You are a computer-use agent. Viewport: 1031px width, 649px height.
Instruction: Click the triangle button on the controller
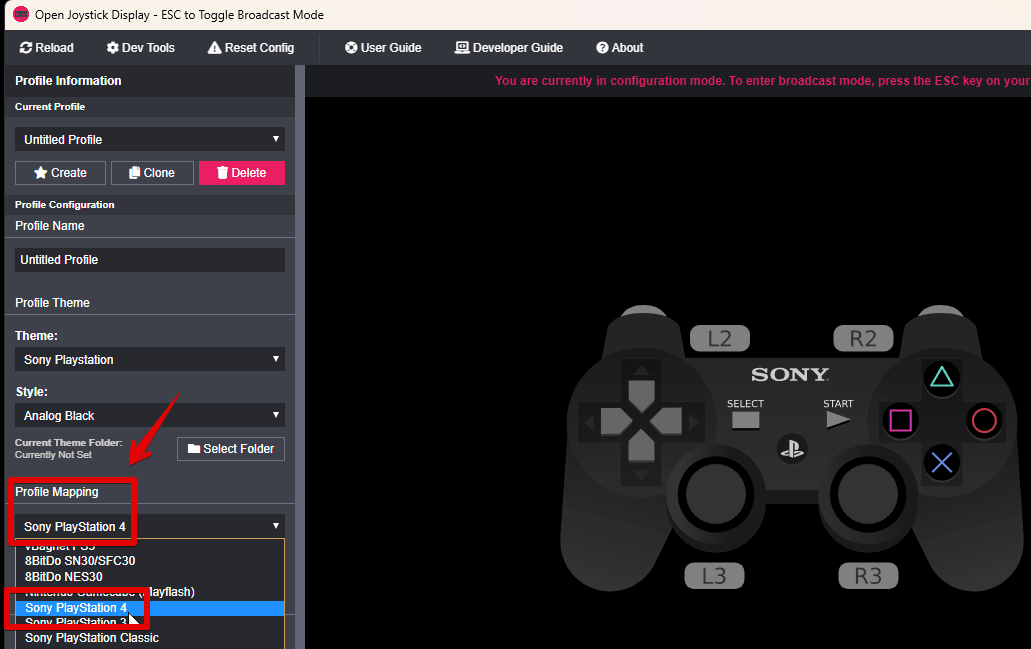[942, 377]
